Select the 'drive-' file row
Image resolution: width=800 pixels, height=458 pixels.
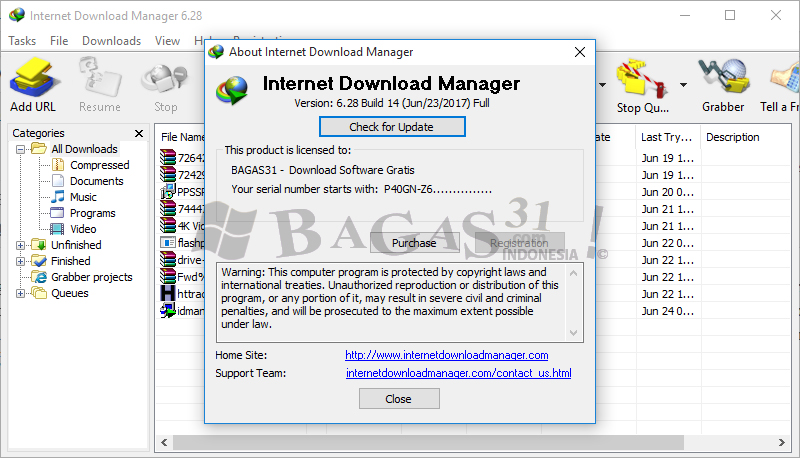182,260
